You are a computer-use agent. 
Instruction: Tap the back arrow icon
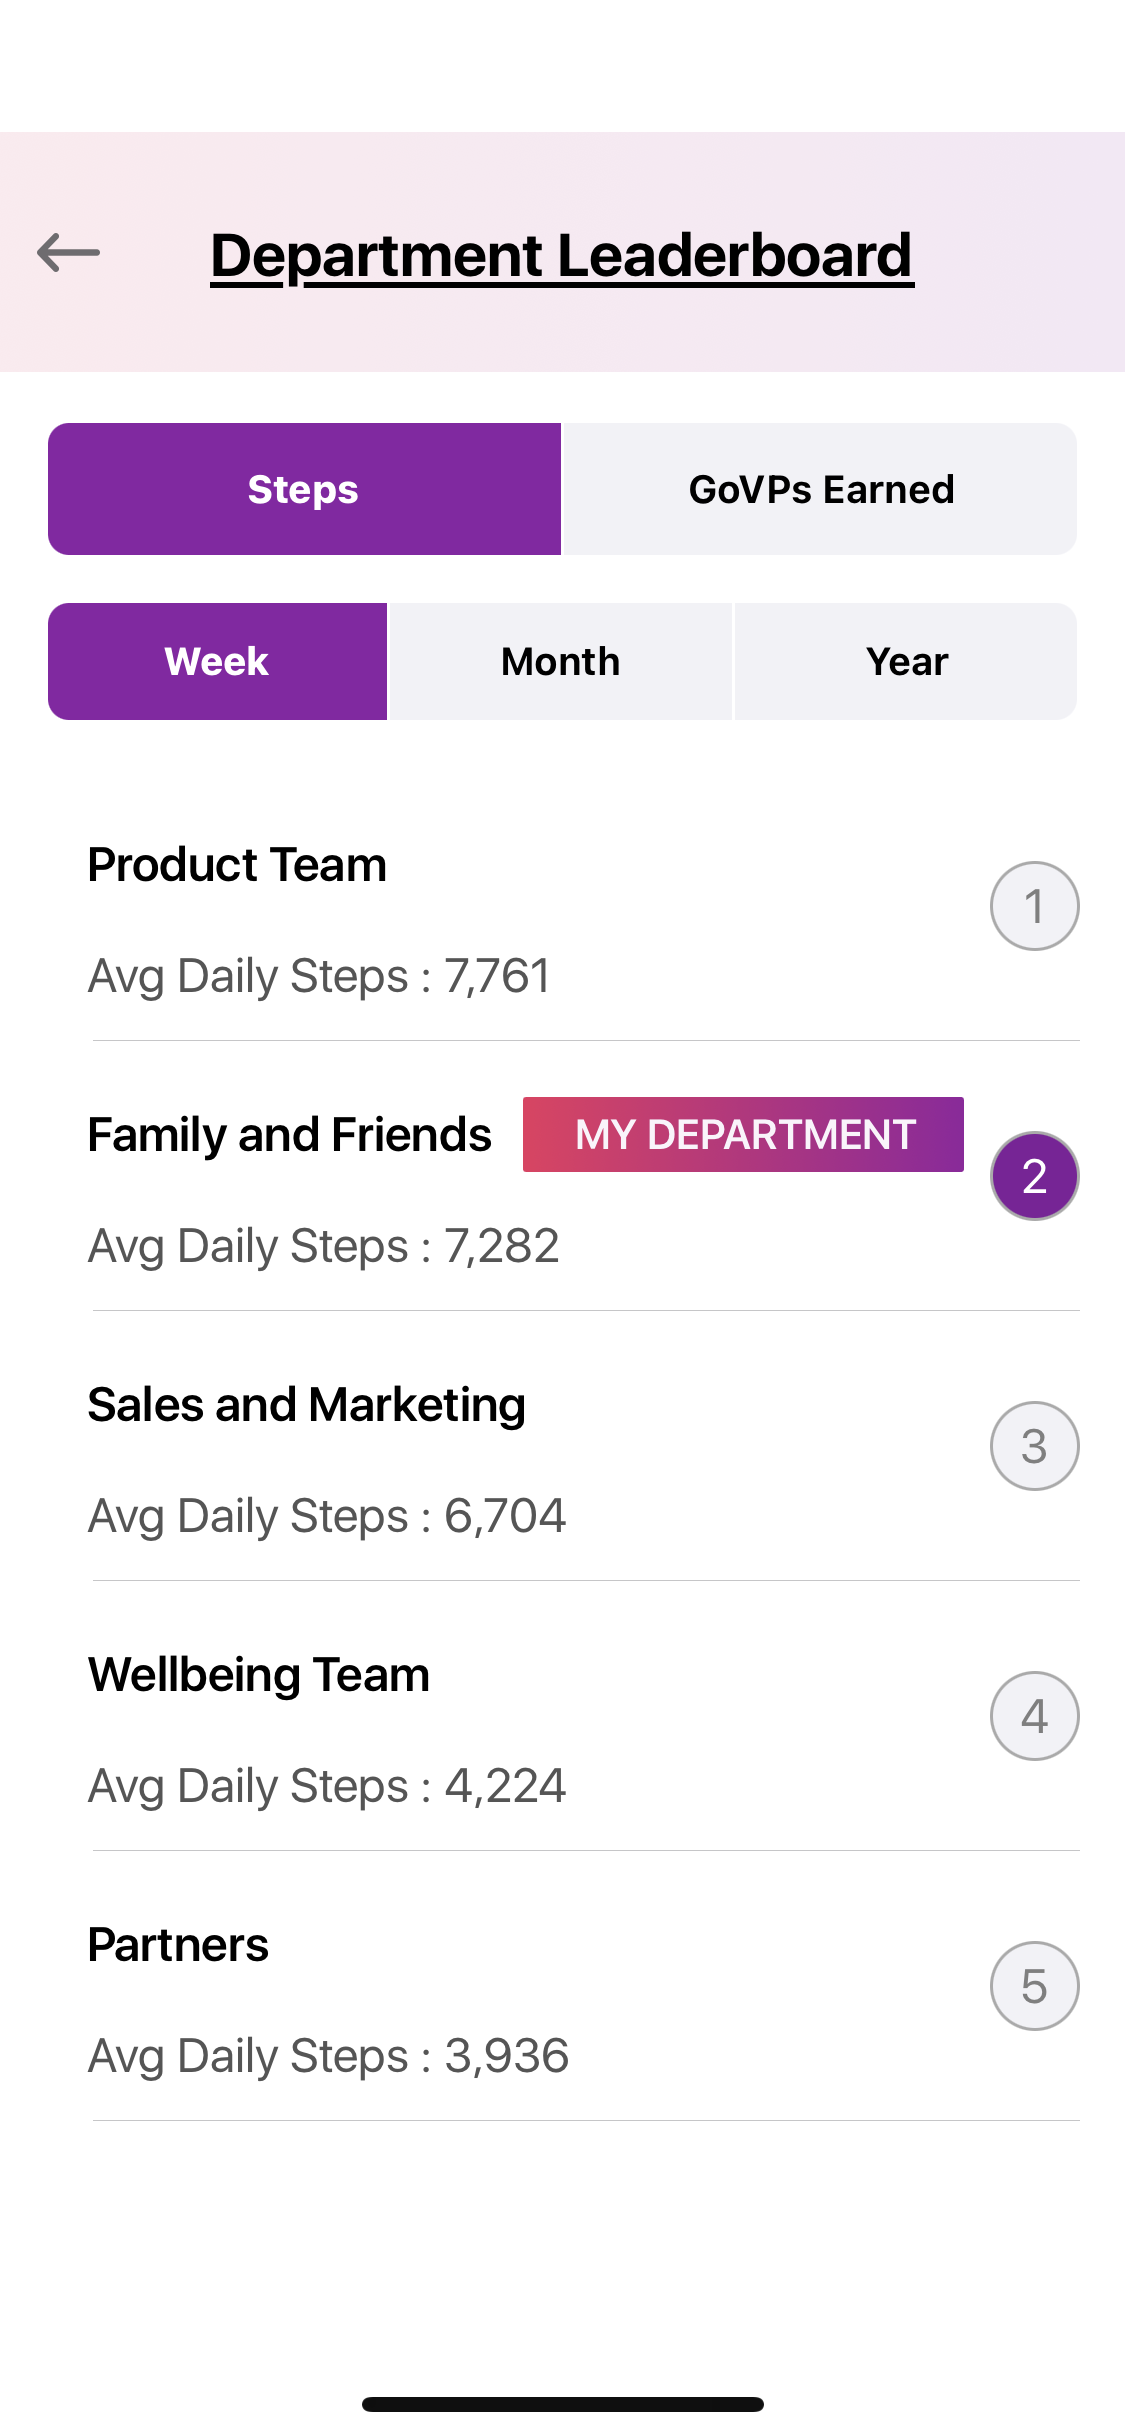click(x=68, y=253)
